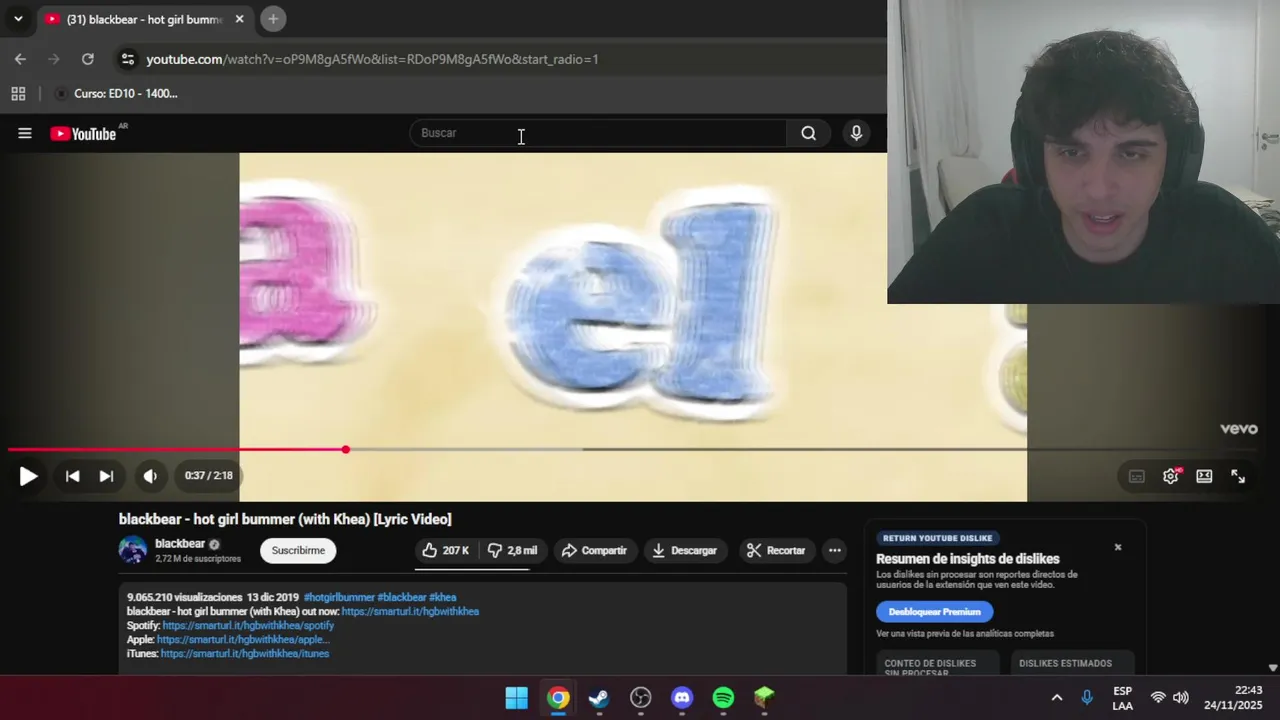Skip to the next video
Viewport: 1280px width, 720px height.
coord(106,476)
